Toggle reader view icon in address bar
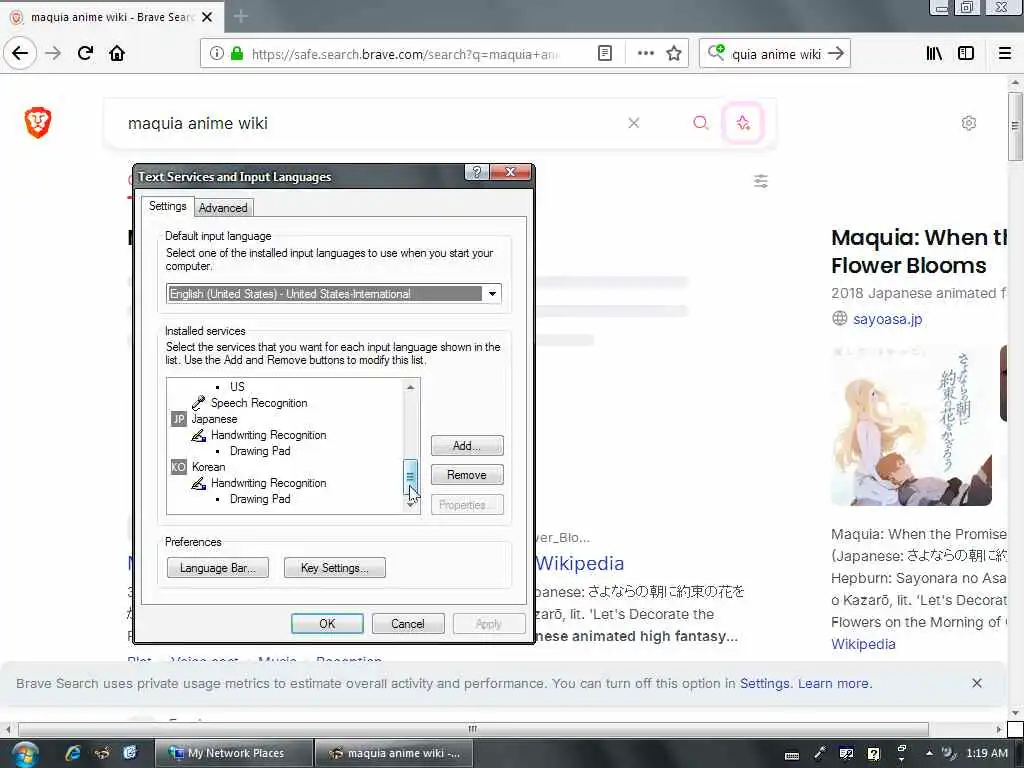Viewport: 1024px width, 768px height. pos(605,54)
